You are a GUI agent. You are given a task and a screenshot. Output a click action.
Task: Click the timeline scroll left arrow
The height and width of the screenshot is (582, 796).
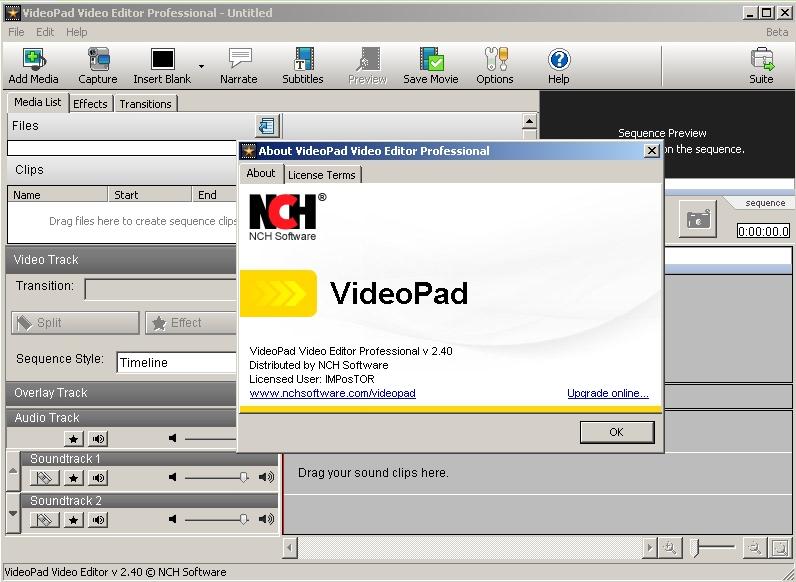289,548
